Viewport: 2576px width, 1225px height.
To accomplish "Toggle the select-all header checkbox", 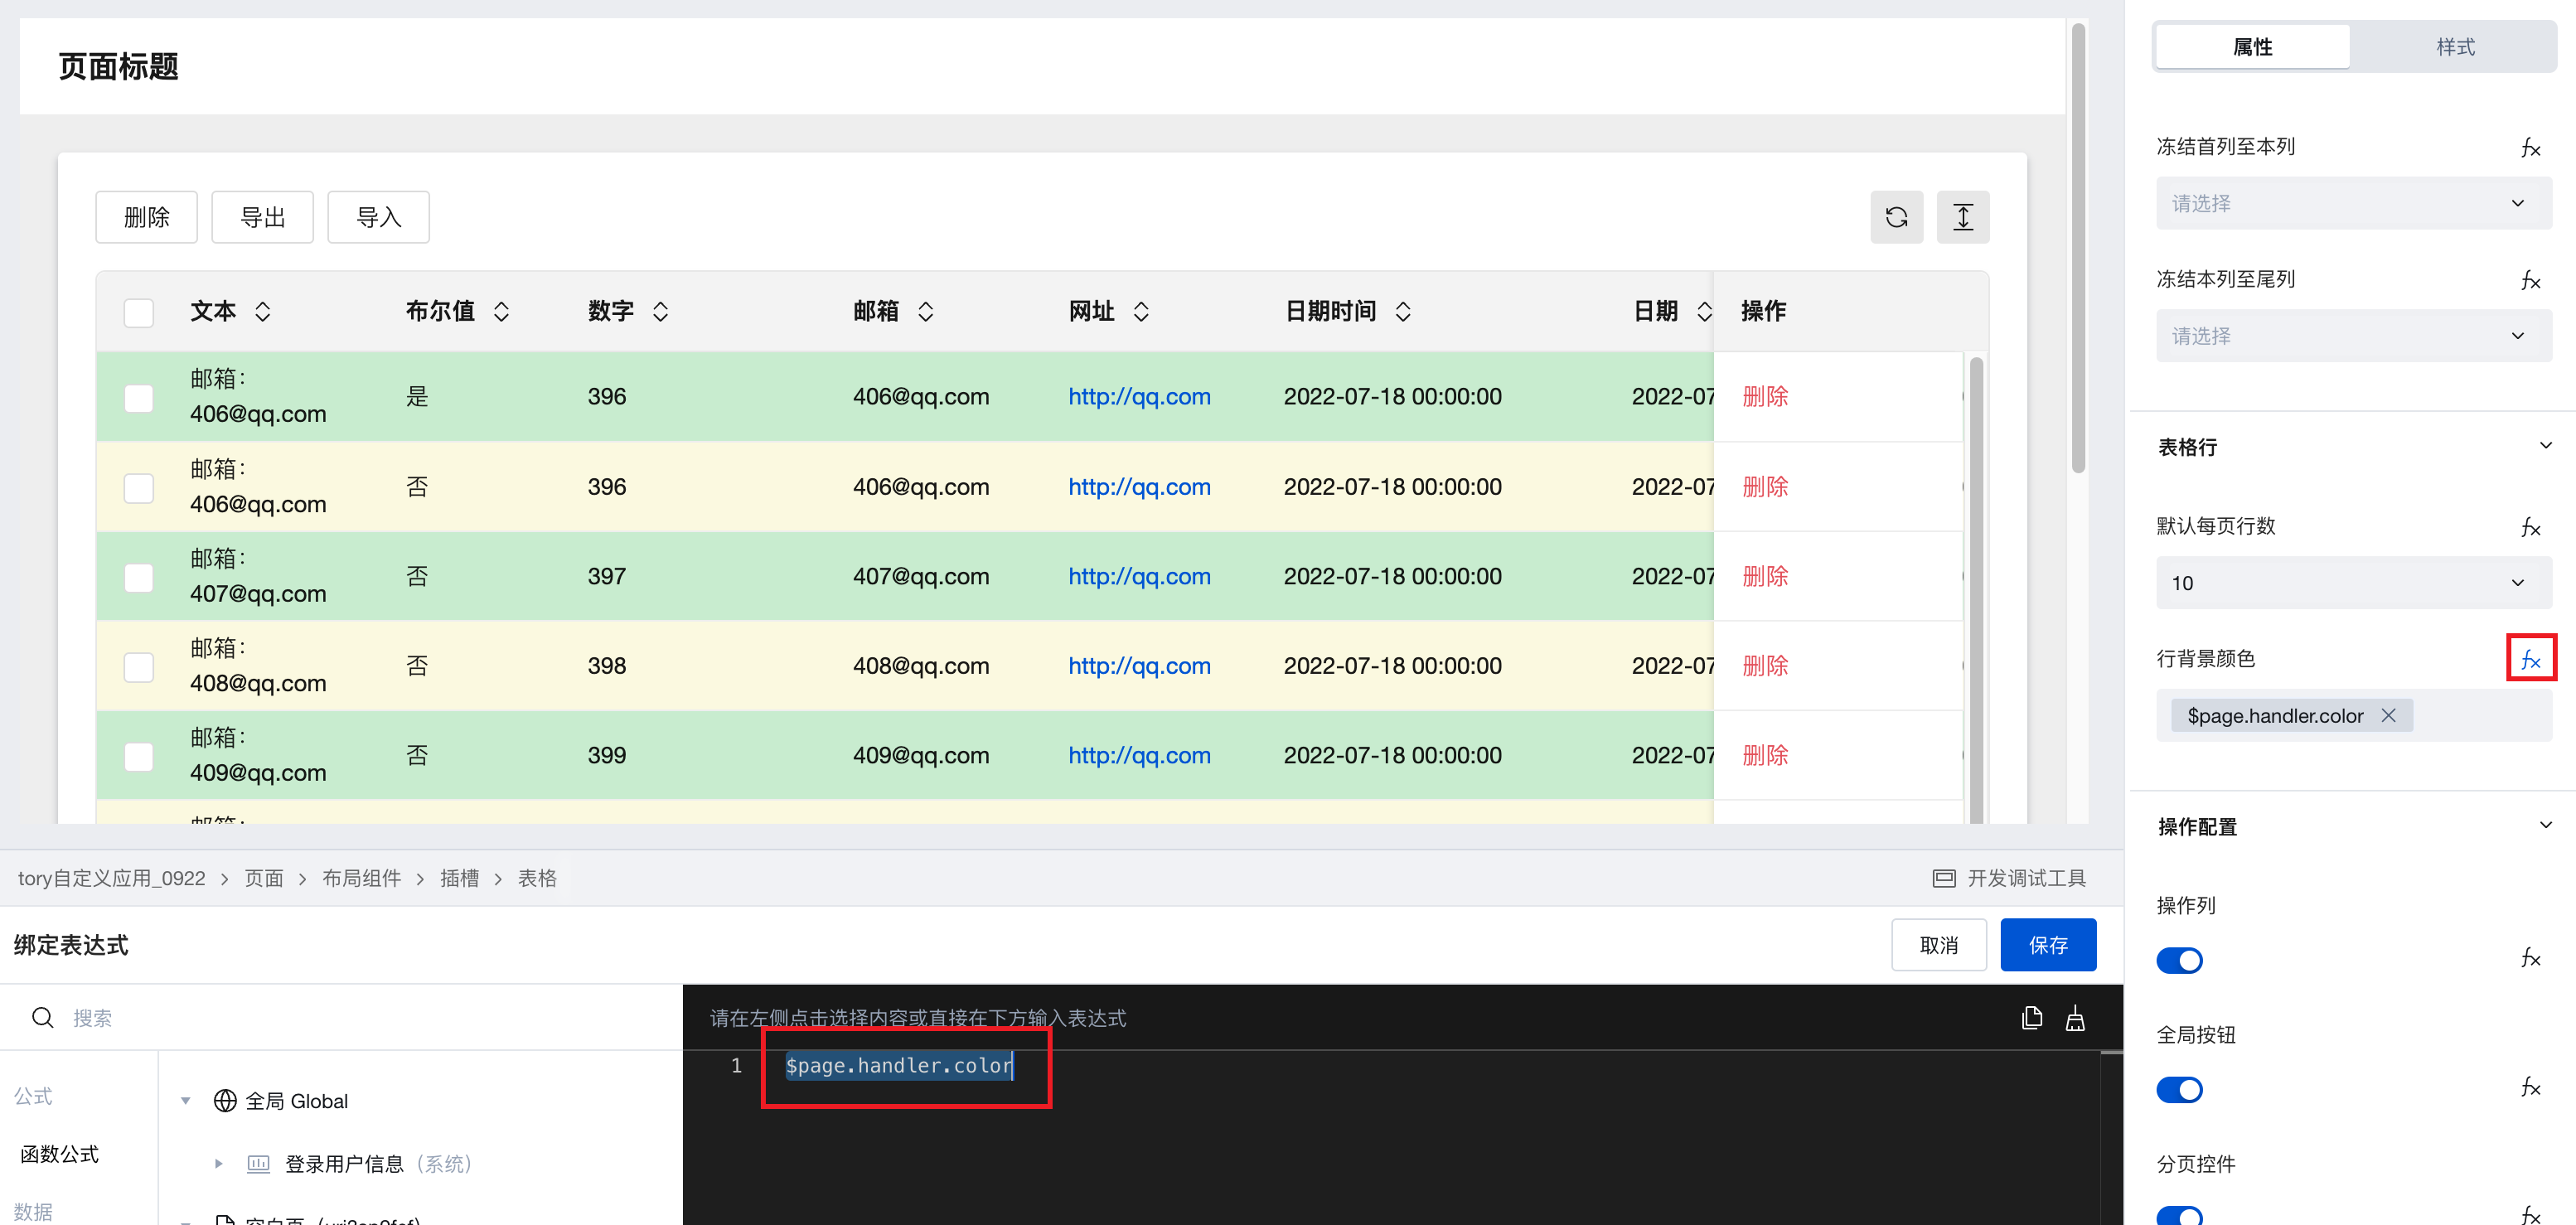I will pyautogui.click(x=139, y=313).
